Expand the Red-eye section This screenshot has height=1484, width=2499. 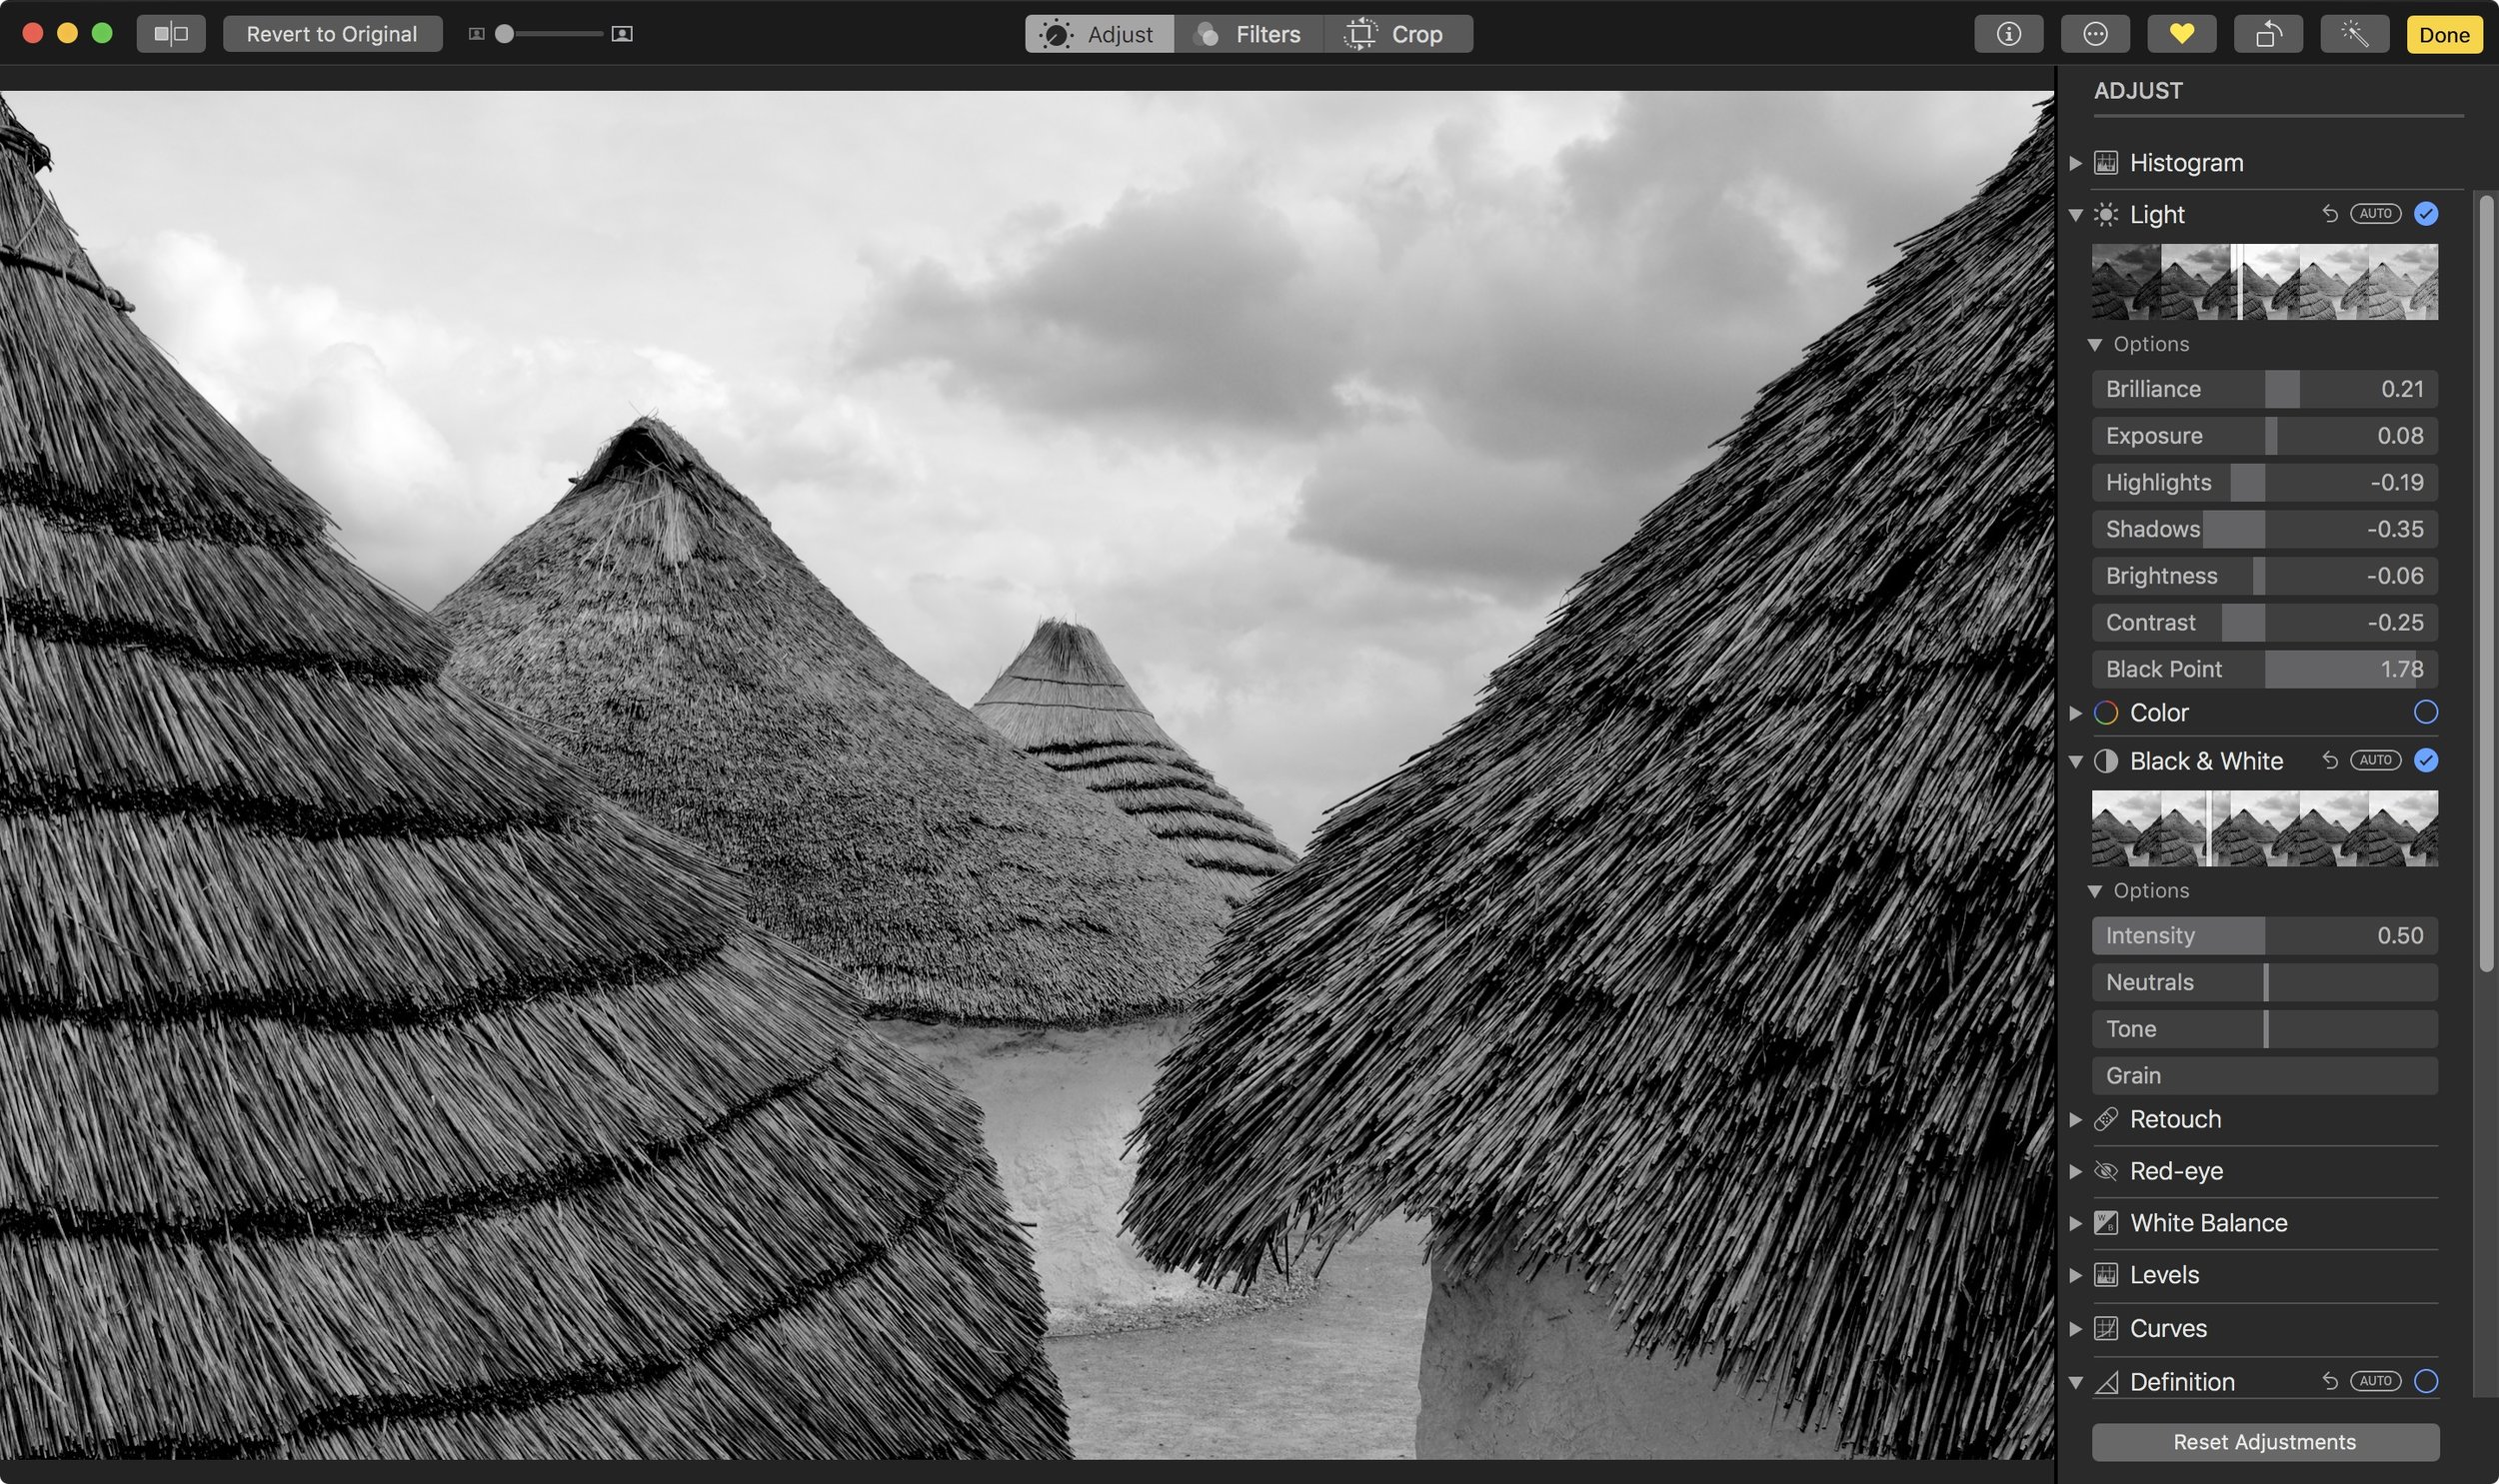[x=2075, y=1171]
